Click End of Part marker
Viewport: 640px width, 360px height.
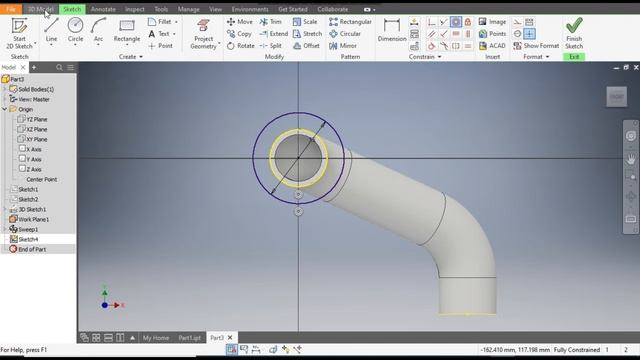pyautogui.click(x=28, y=249)
